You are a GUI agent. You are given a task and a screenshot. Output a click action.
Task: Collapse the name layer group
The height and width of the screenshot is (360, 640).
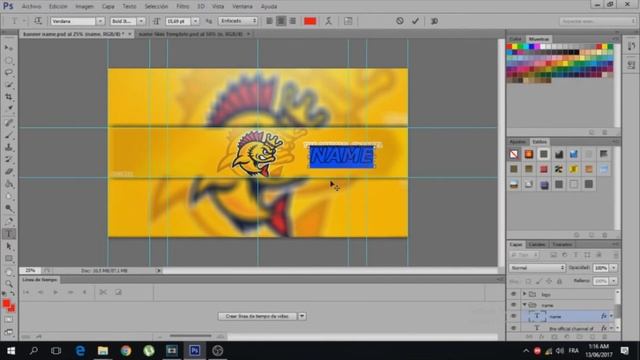coord(524,305)
